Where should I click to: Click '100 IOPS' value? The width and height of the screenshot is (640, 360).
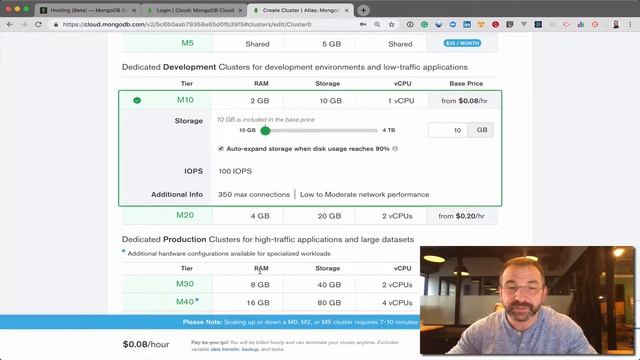pyautogui.click(x=235, y=171)
